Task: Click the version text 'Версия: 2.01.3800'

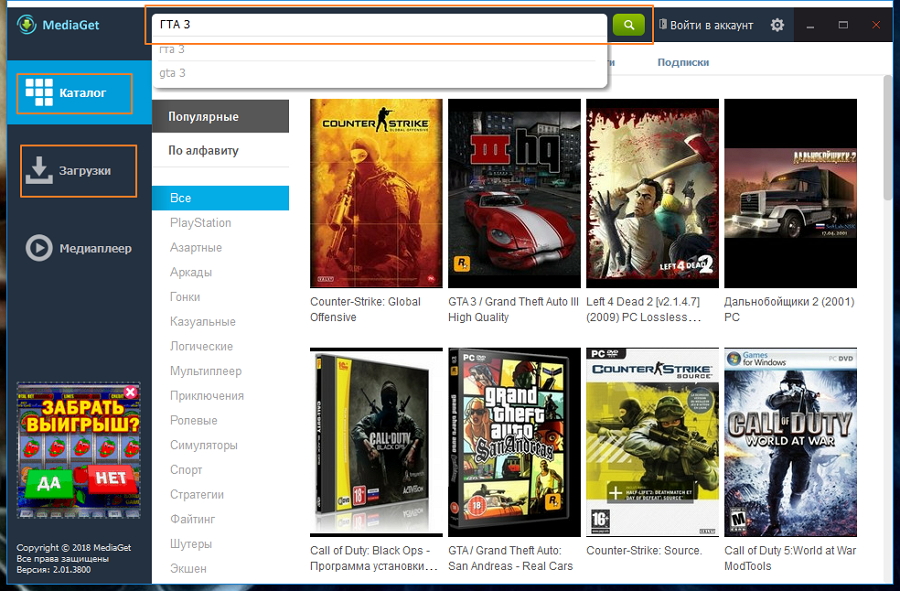Action: pos(53,569)
